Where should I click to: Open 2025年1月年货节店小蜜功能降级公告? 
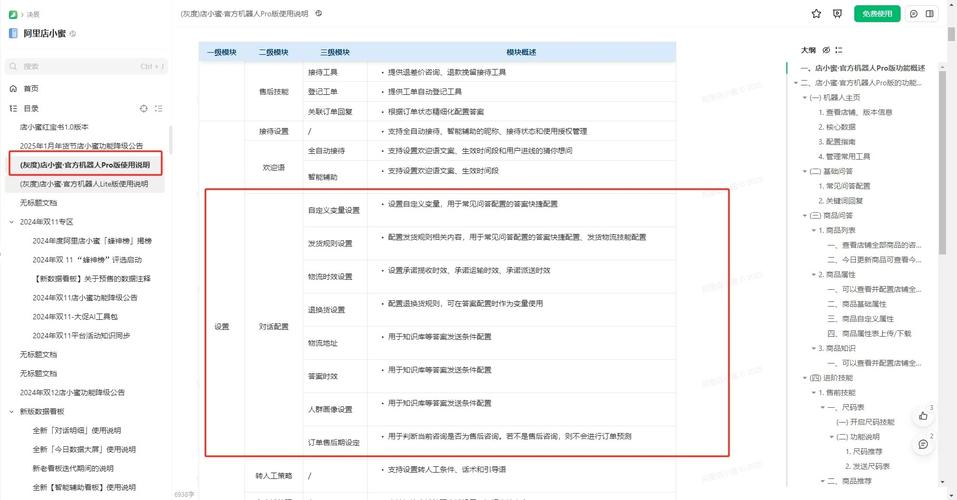pyautogui.click(x=81, y=146)
